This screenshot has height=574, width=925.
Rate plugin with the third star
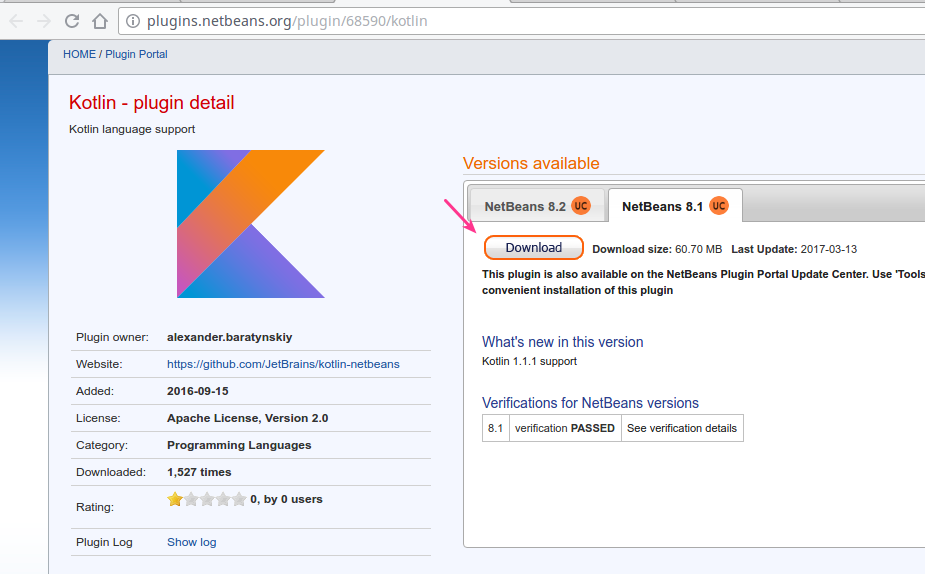207,499
